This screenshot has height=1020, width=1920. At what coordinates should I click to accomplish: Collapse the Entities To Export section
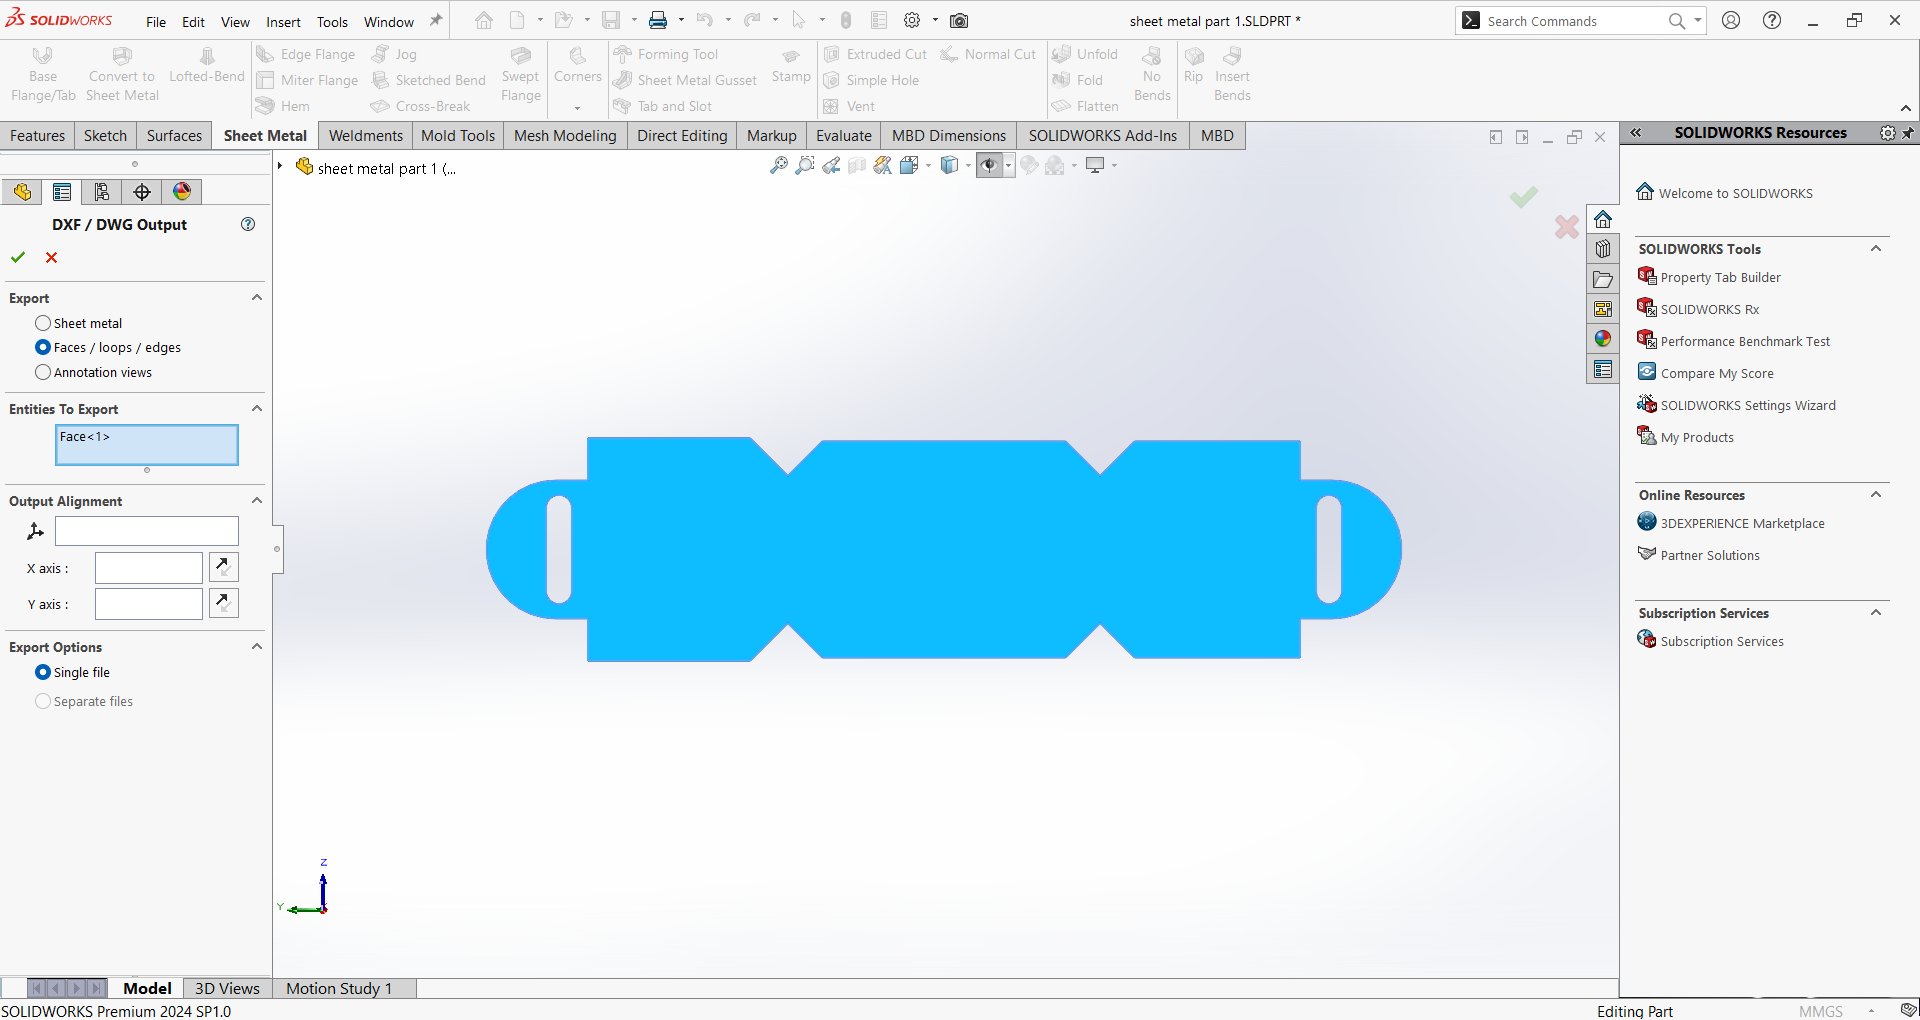(257, 409)
